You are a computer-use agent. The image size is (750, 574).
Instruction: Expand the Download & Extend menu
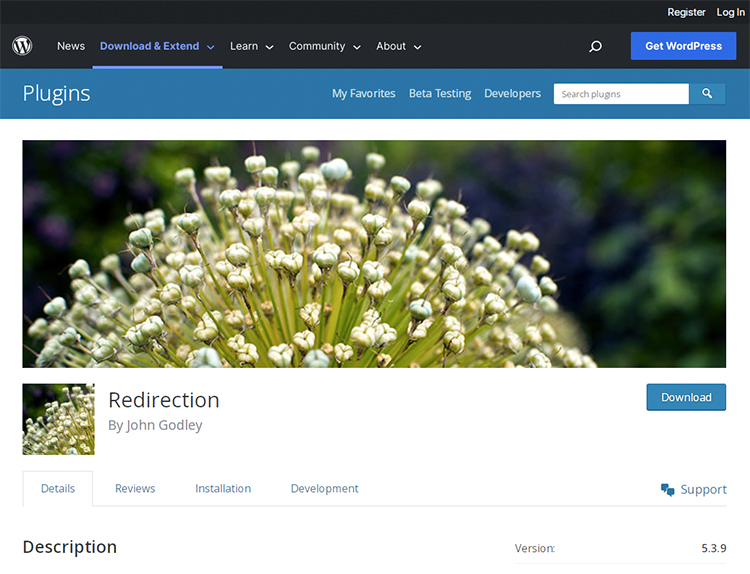(x=157, y=46)
